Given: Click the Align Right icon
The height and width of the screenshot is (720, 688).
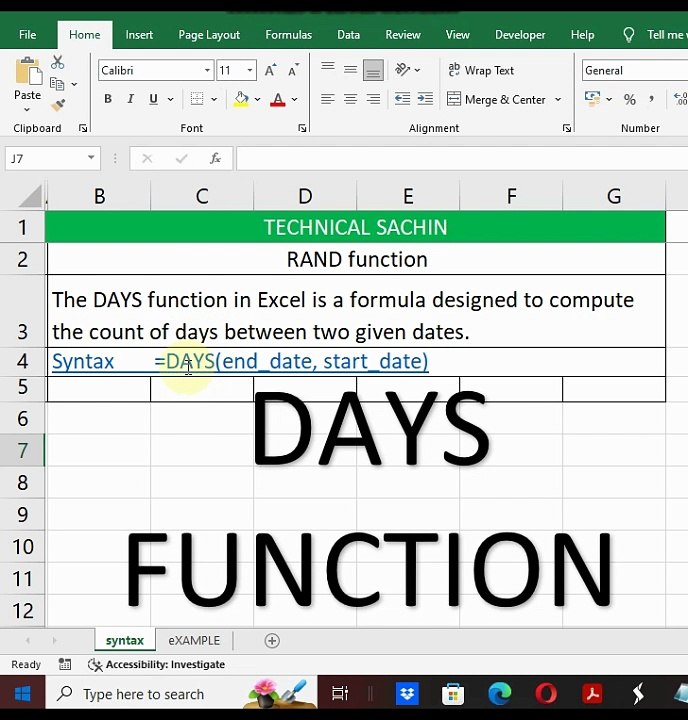Looking at the screenshot, I should (373, 99).
